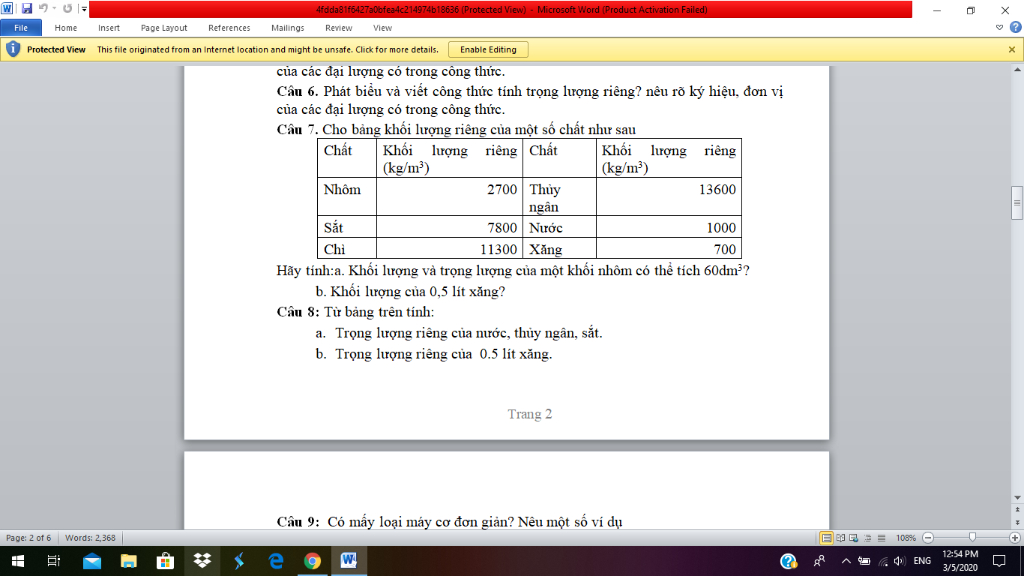Click the Page 2 of 6 status indicator

[x=28, y=538]
